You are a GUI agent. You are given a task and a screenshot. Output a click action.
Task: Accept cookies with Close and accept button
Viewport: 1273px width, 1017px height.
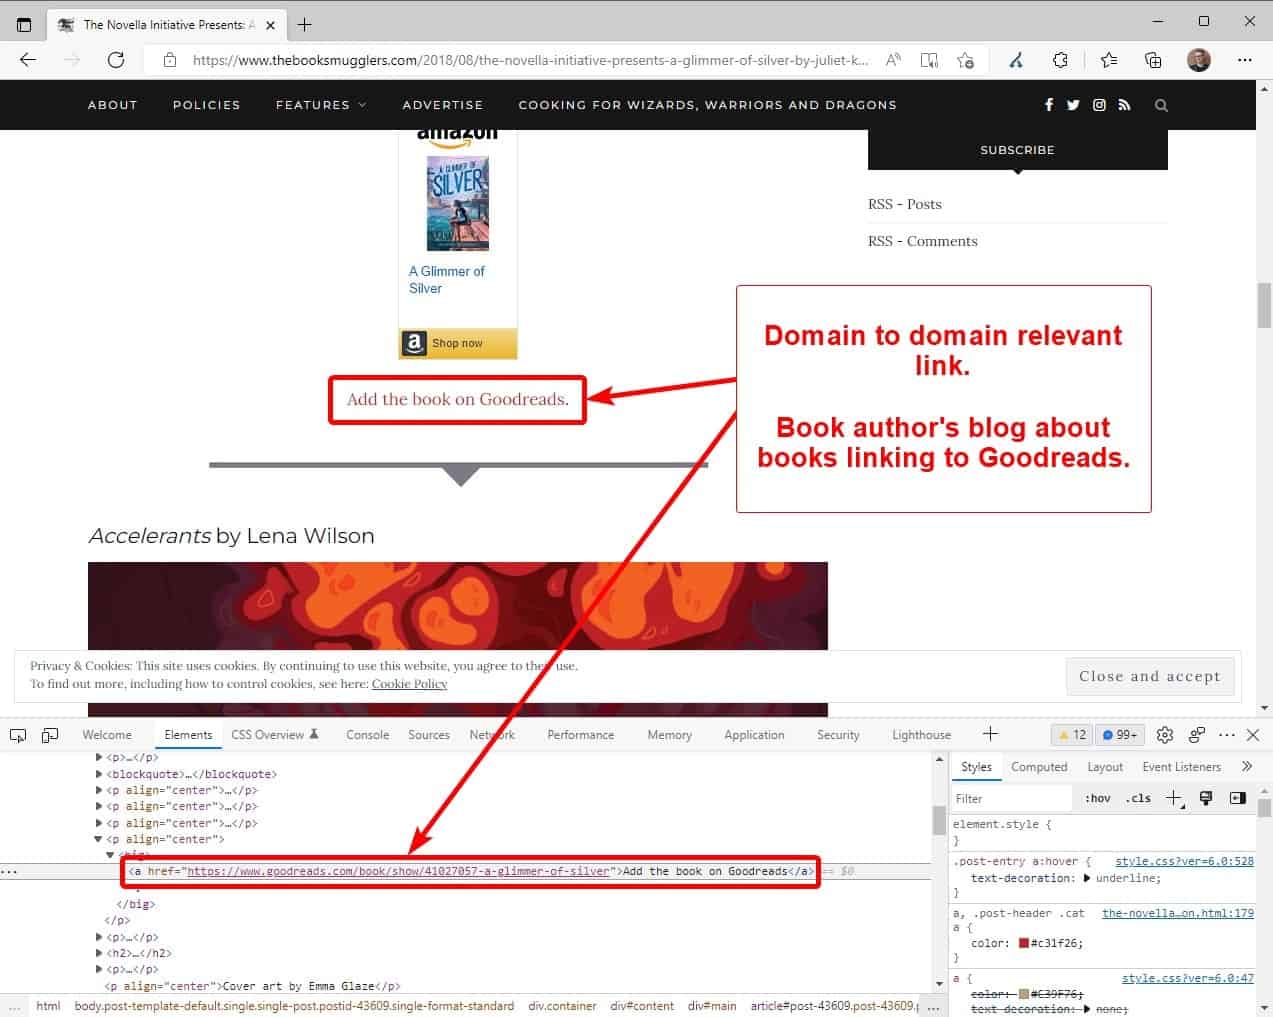point(1150,676)
